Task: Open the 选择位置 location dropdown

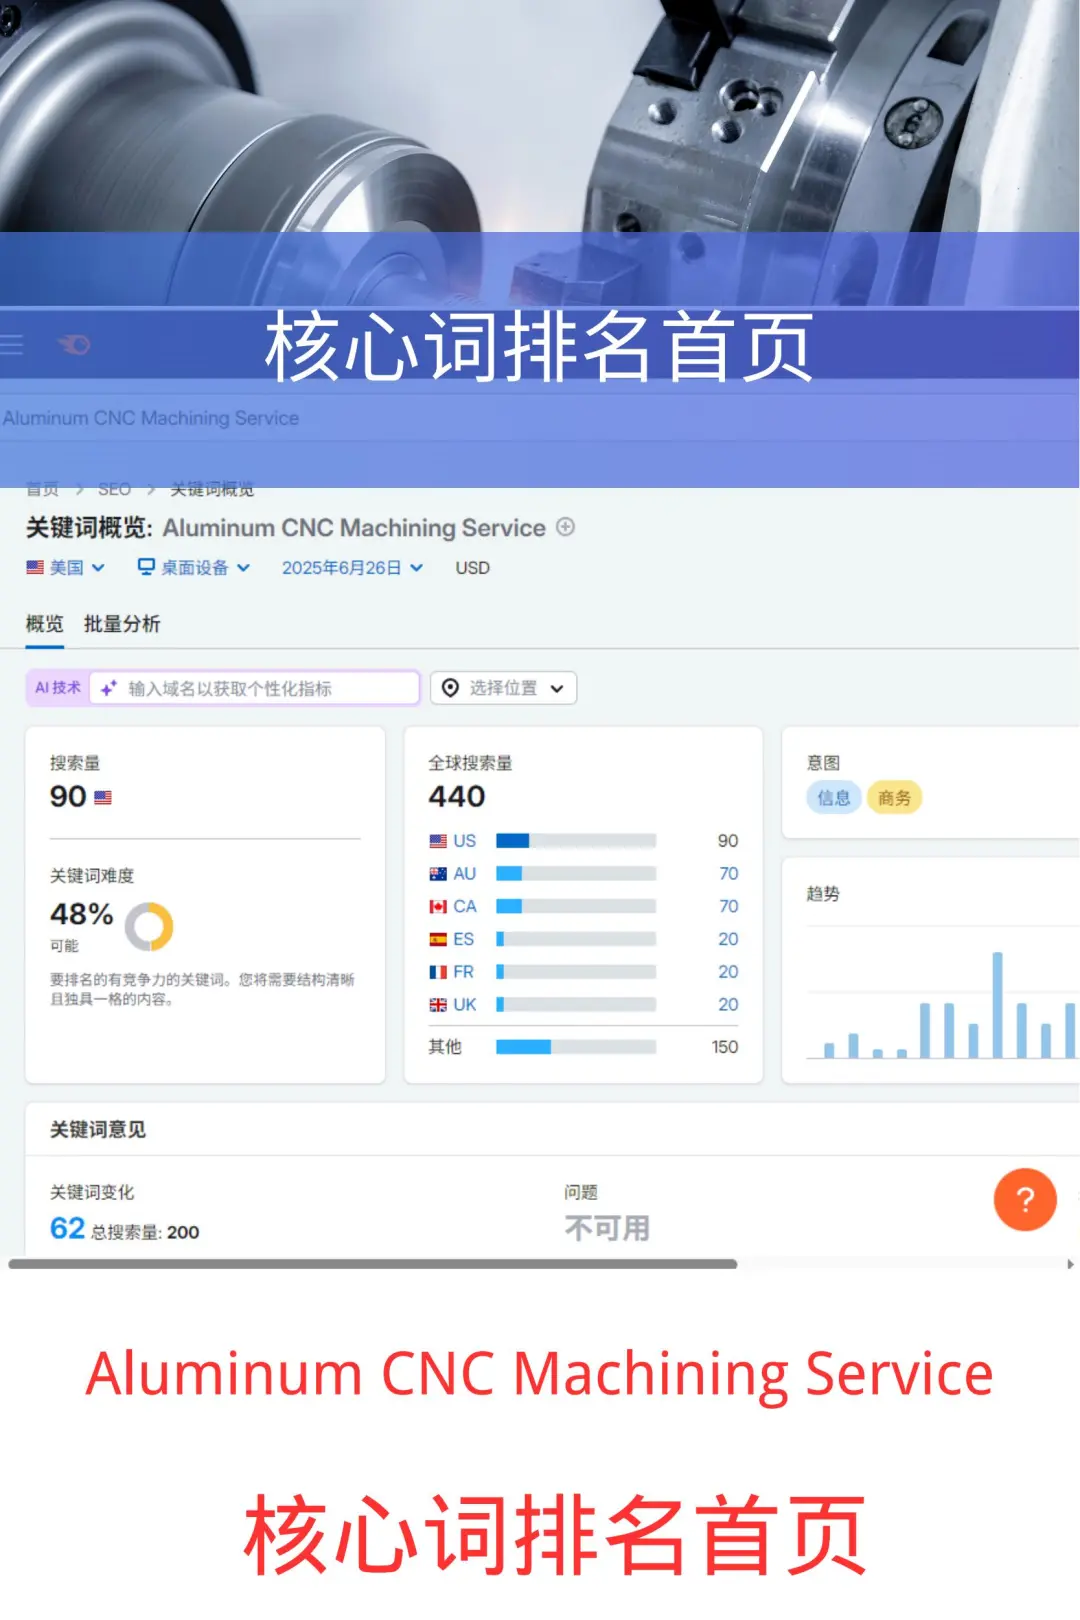Action: coord(504,688)
